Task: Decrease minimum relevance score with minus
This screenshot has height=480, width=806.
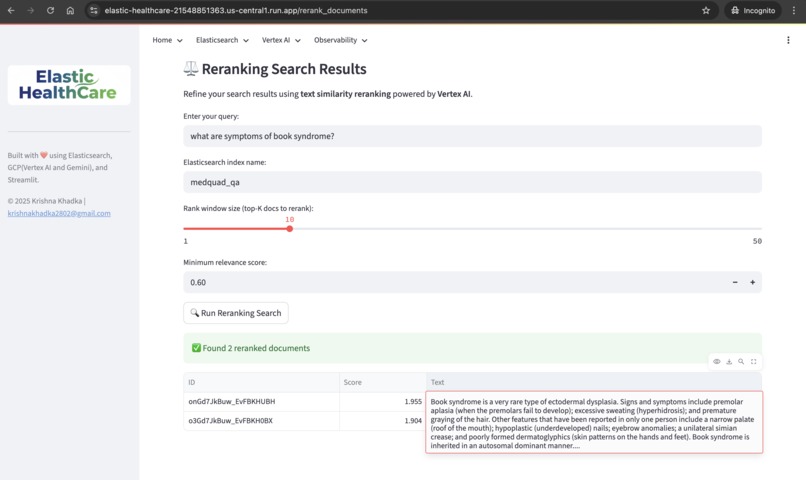Action: [735, 282]
